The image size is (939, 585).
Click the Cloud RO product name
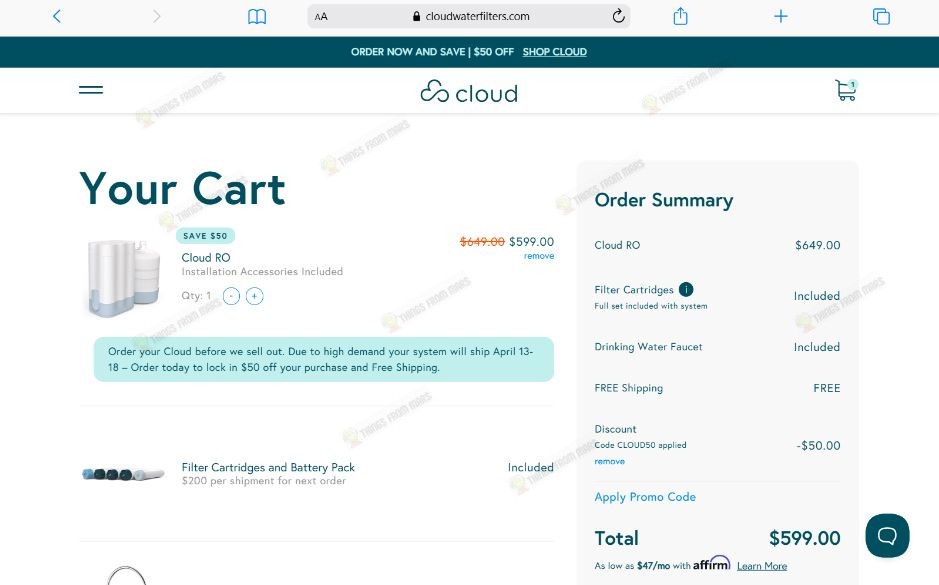(x=206, y=257)
